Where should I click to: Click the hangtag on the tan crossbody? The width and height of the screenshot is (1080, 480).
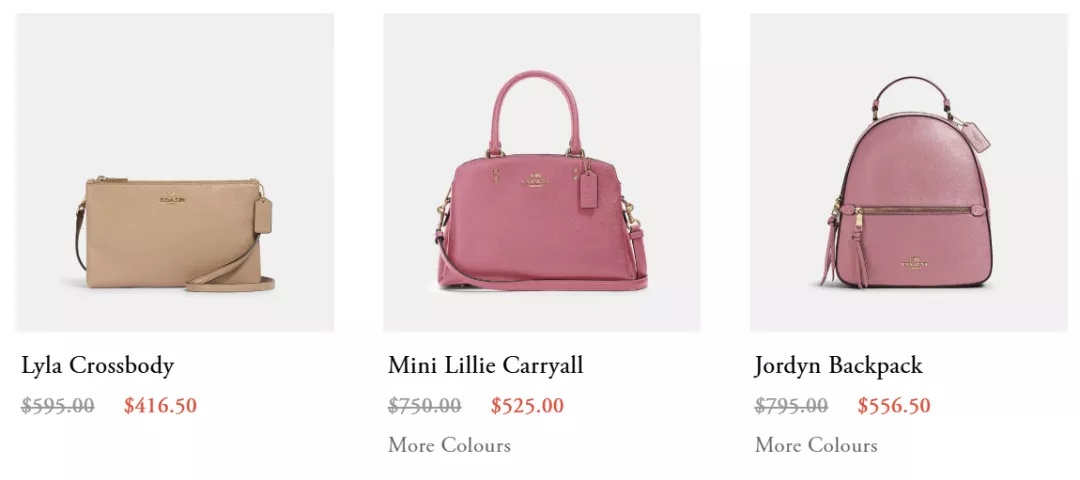(263, 215)
